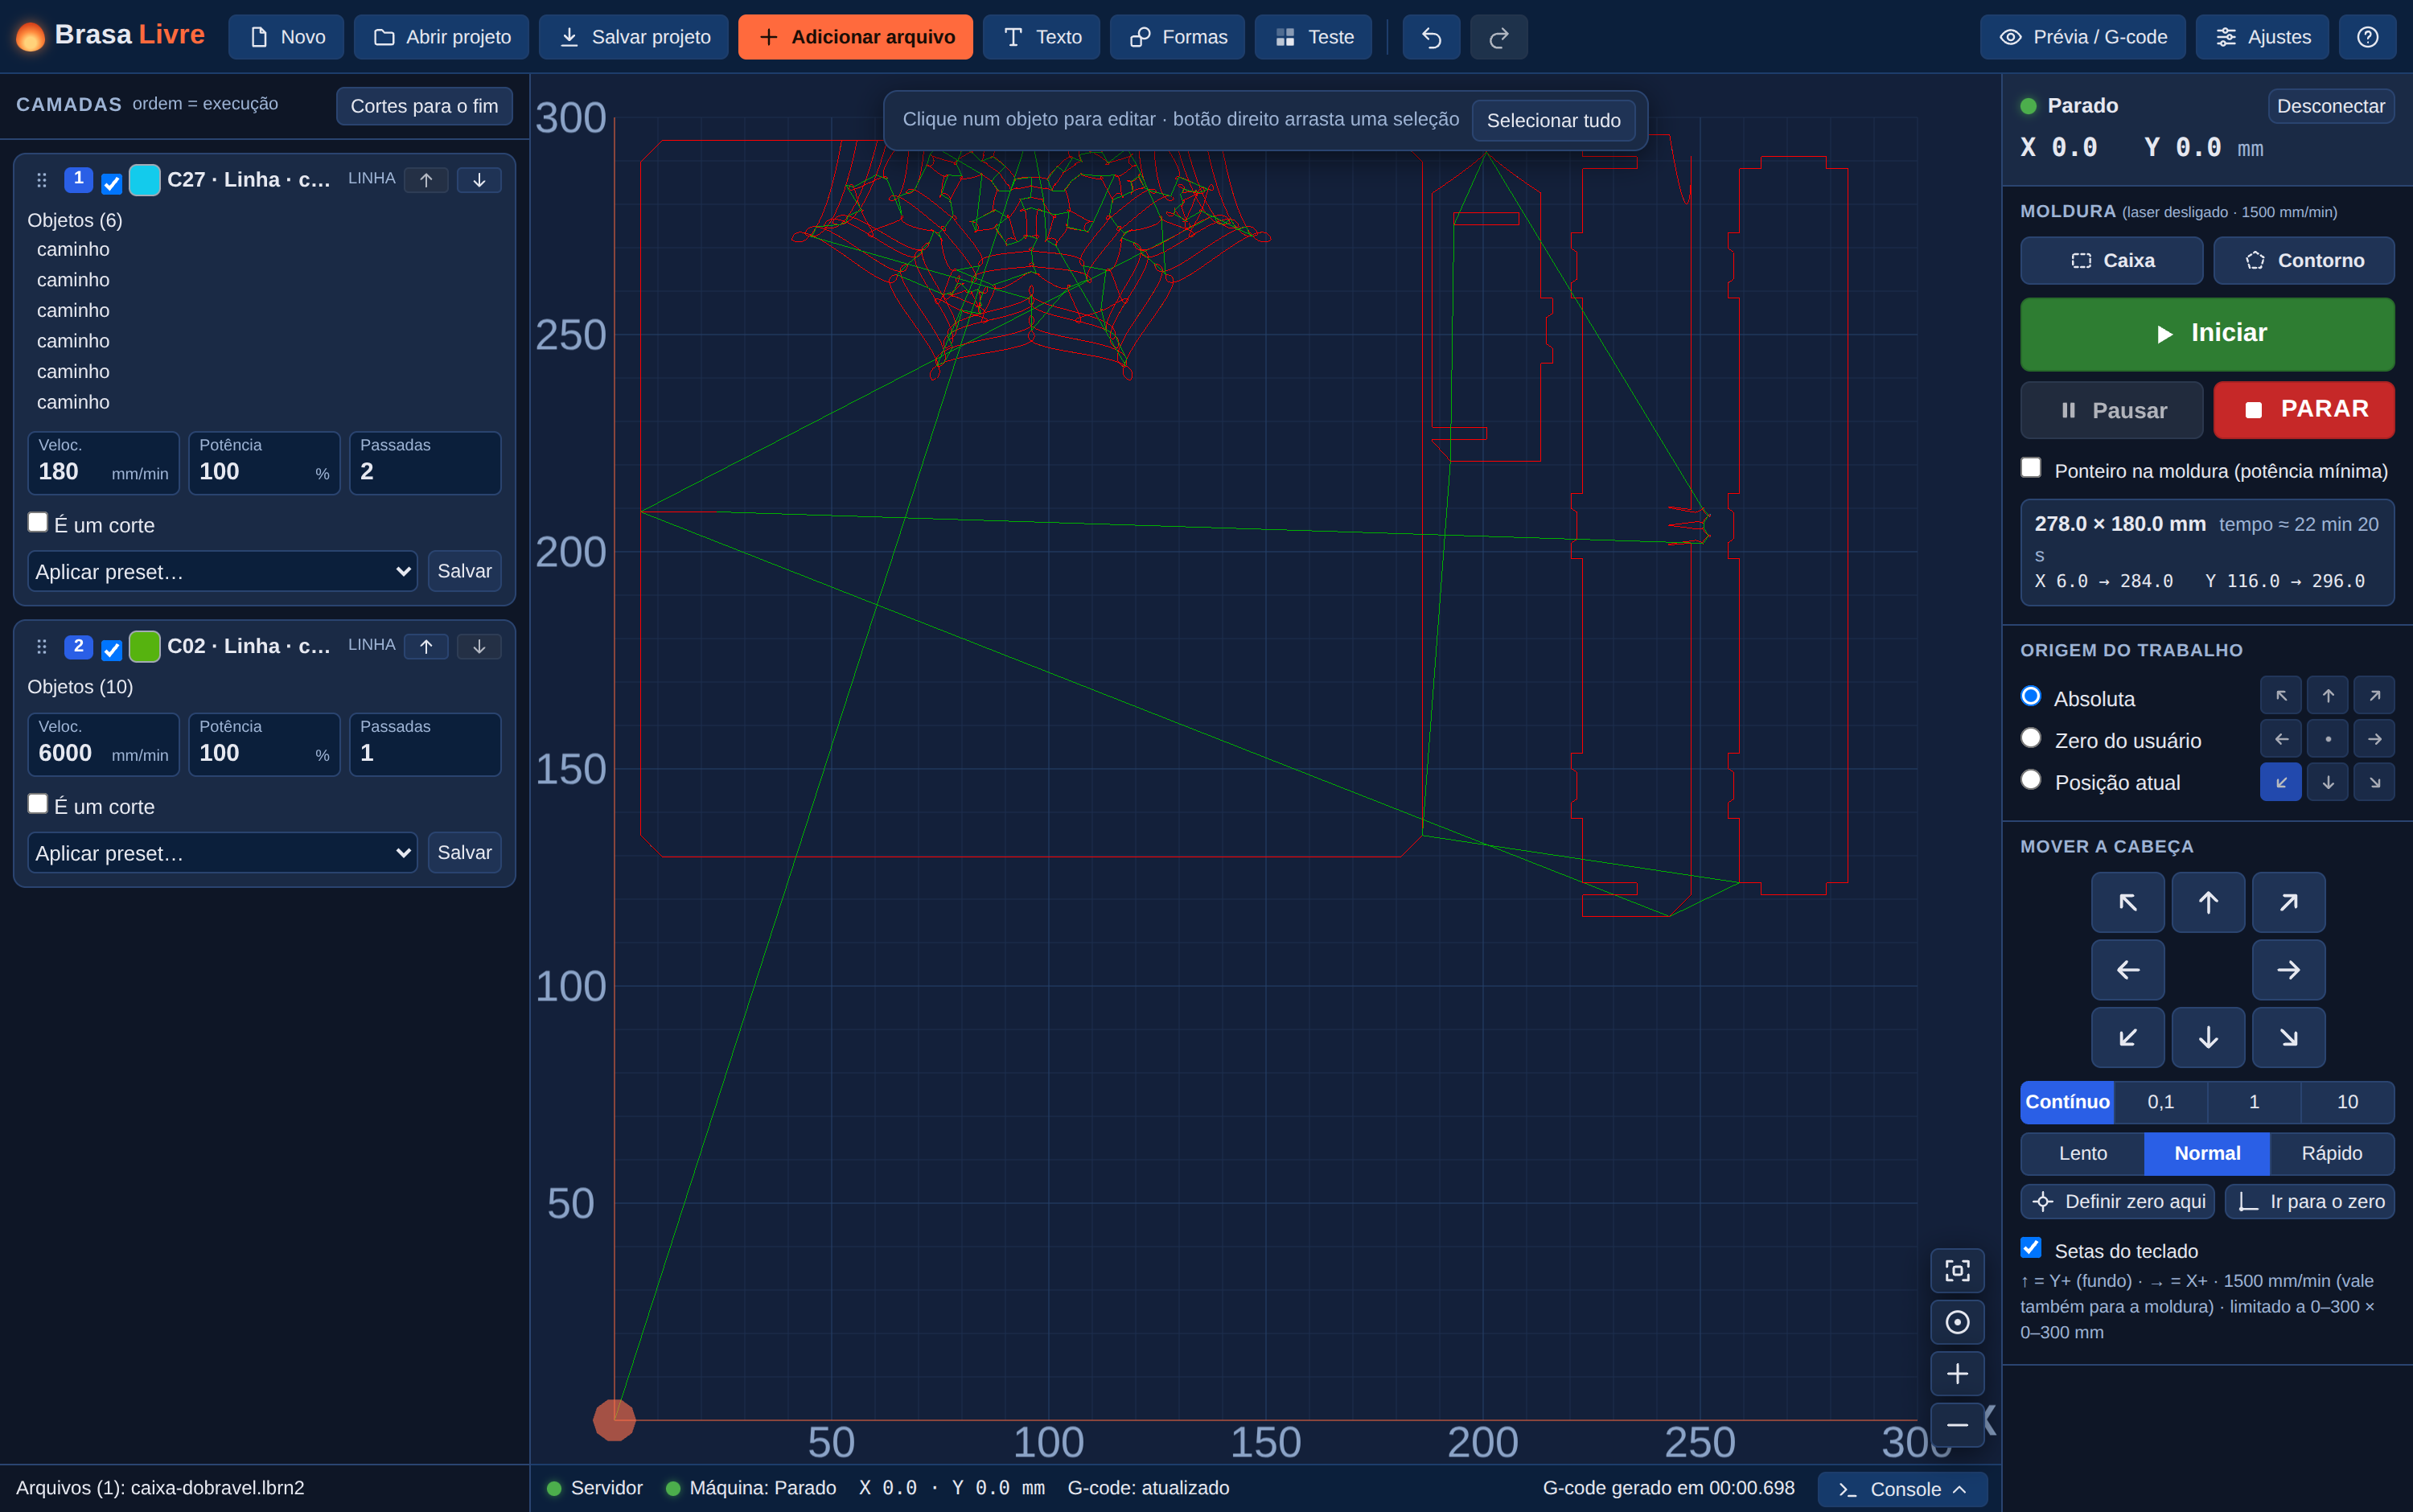Image resolution: width=2413 pixels, height=1512 pixels.
Task: Click the Veloc. 180 field of layer C27
Action: (103, 463)
